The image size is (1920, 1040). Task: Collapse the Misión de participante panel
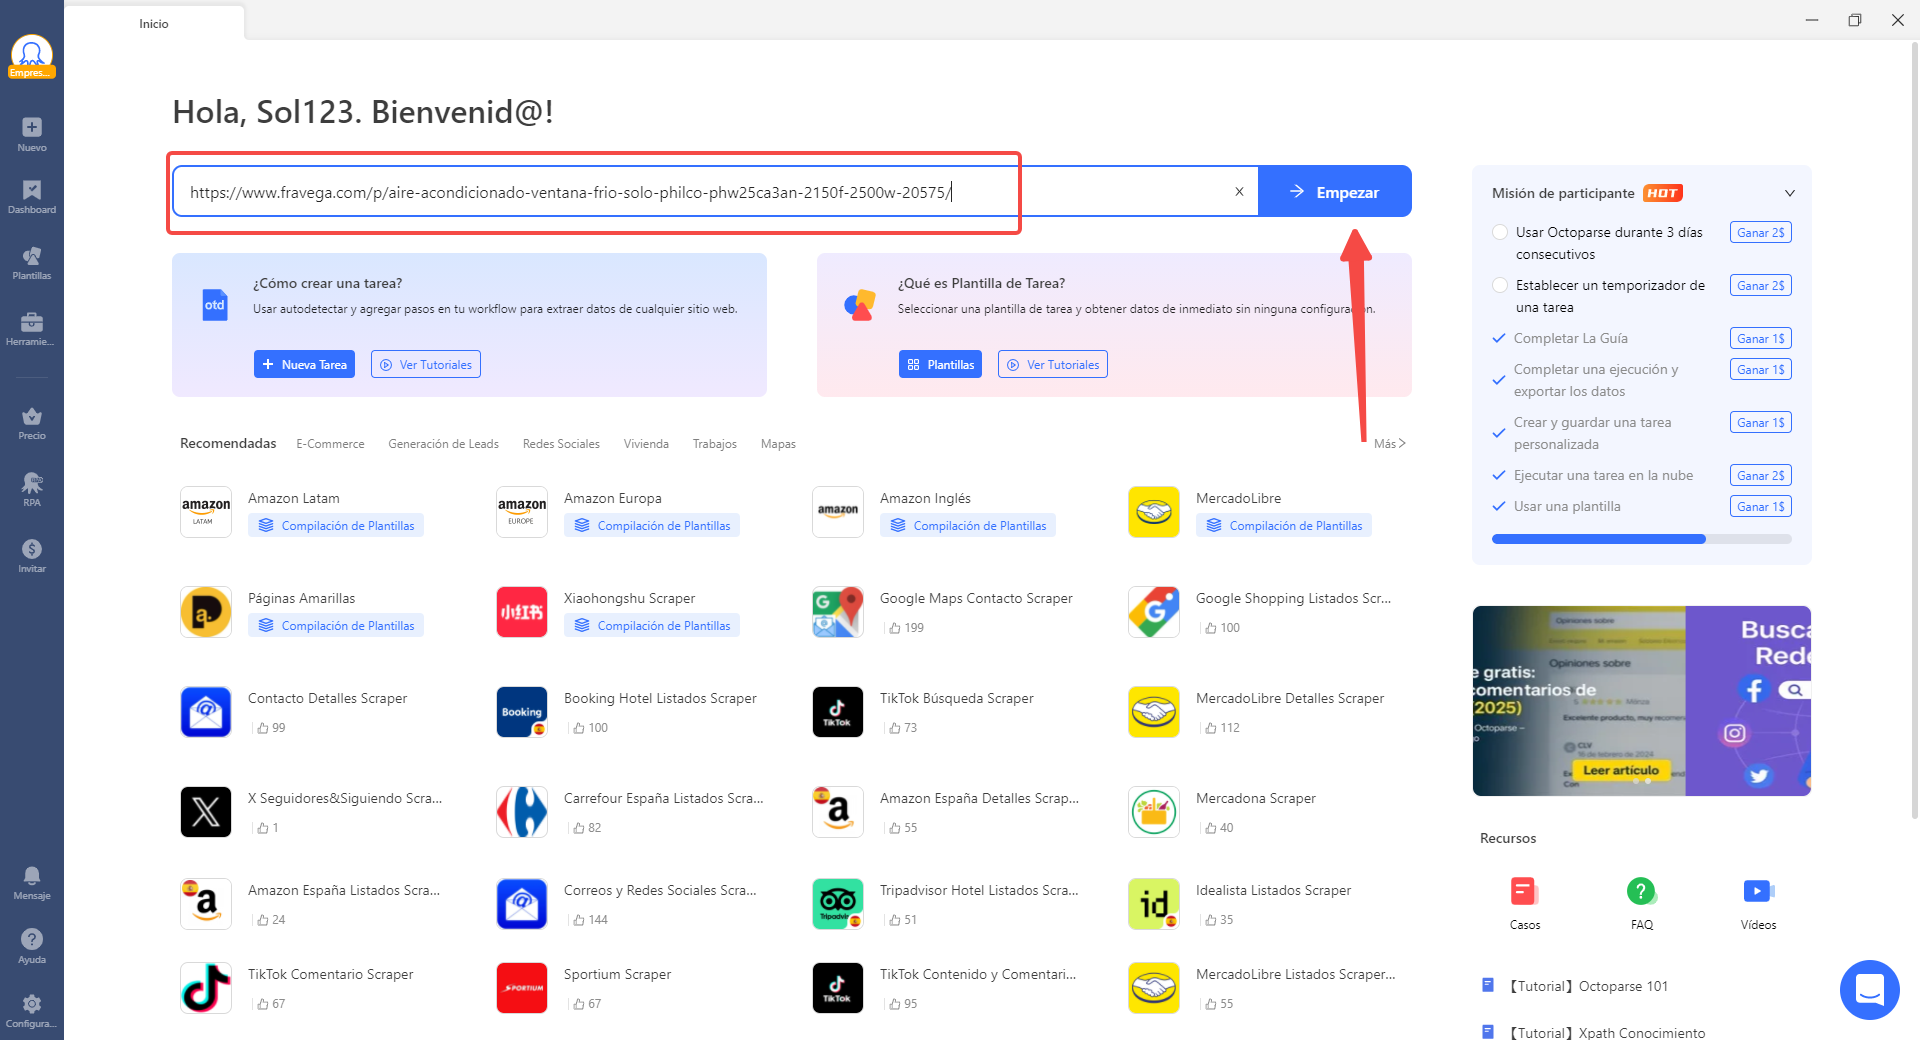click(1789, 193)
